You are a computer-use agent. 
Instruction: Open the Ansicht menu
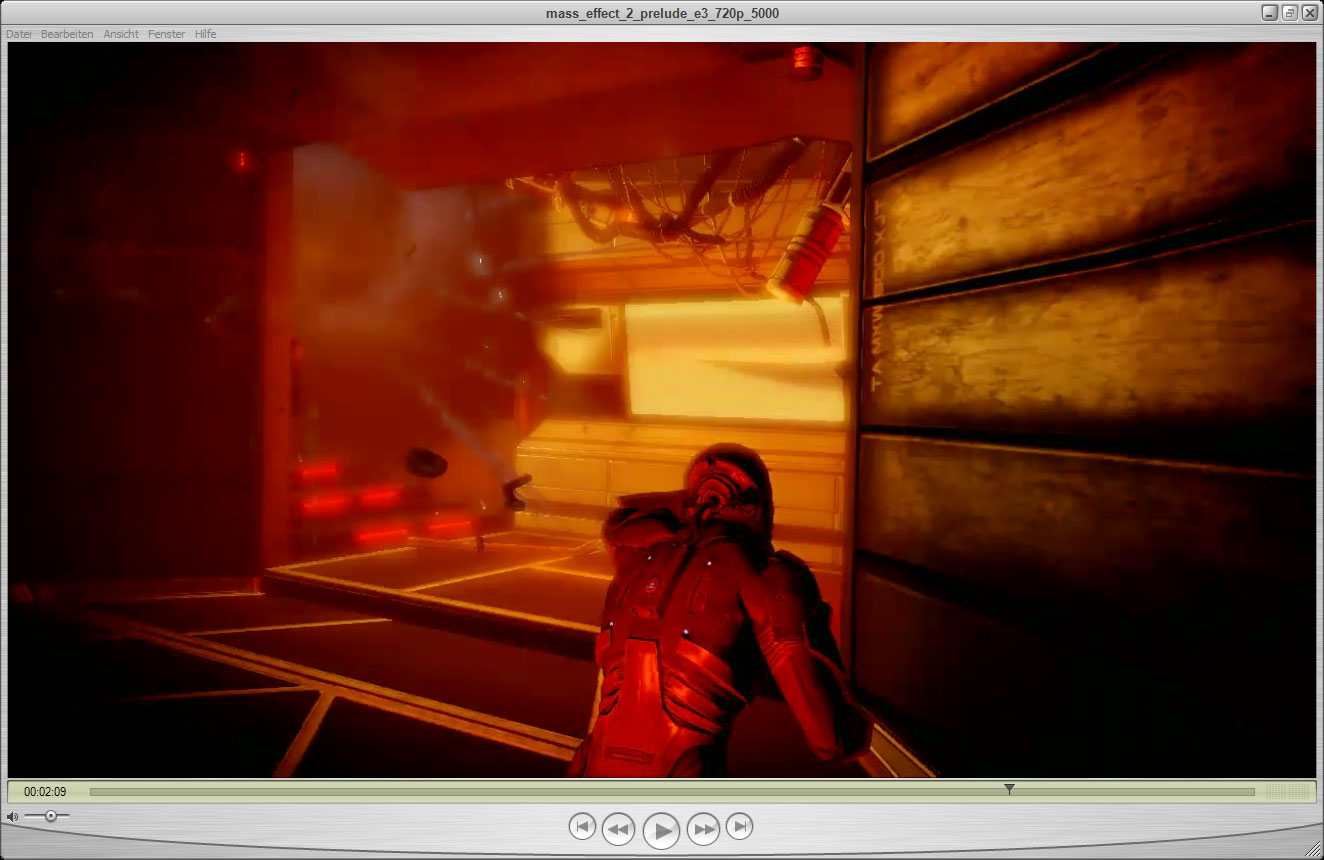pyautogui.click(x=121, y=34)
